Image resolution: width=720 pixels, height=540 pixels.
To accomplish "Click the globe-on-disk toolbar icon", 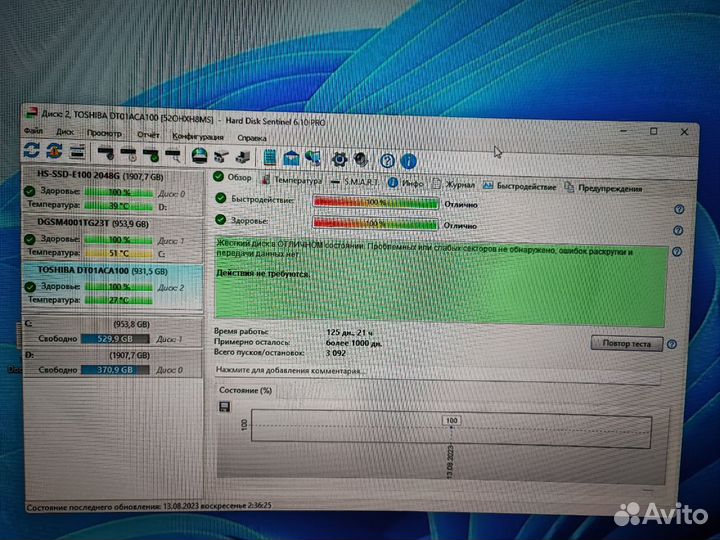I will pos(199,156).
